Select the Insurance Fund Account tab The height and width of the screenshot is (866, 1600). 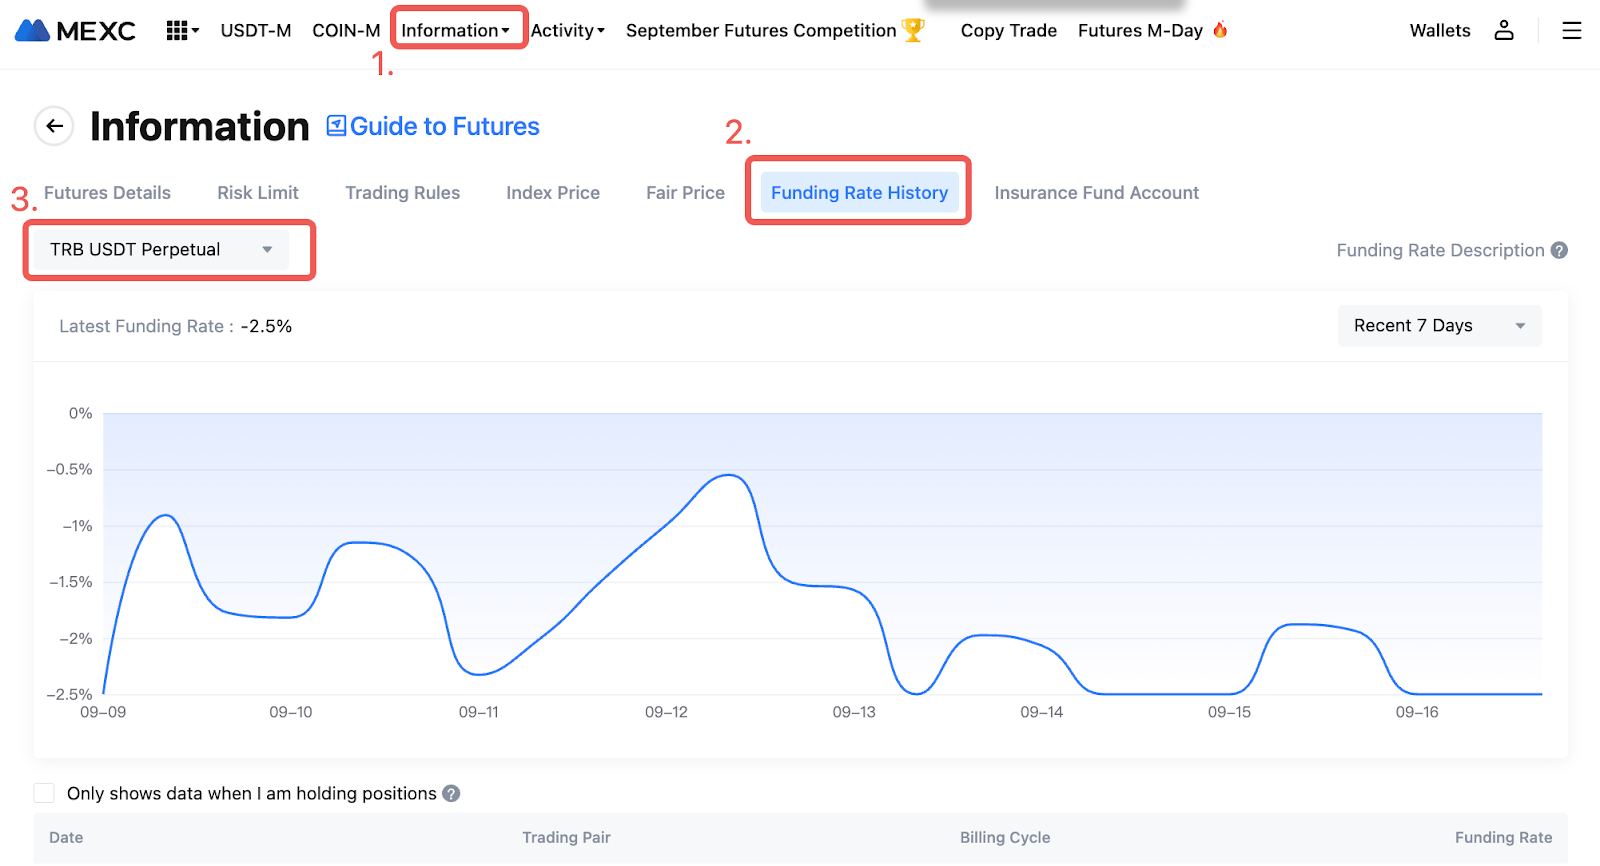point(1096,193)
